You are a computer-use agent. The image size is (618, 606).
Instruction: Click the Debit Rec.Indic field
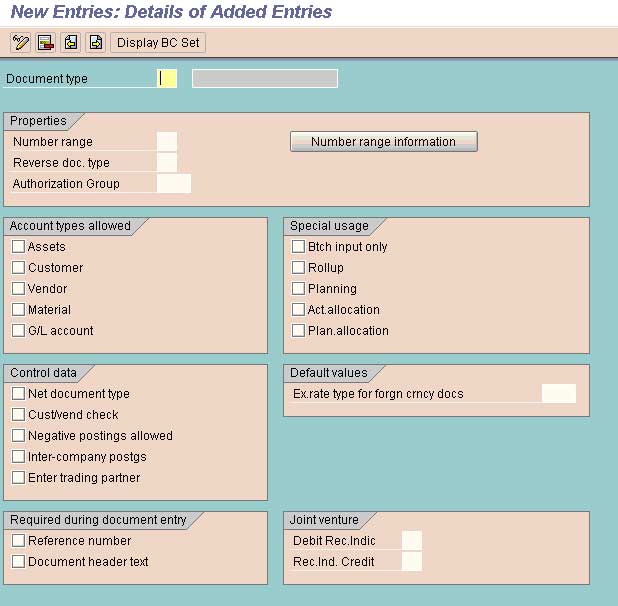pyautogui.click(x=412, y=541)
